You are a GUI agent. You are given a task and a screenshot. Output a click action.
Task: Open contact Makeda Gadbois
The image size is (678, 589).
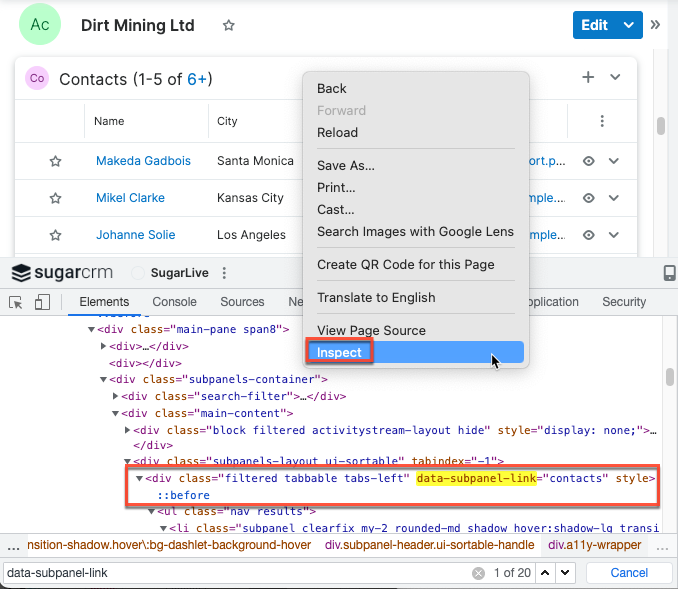[x=143, y=161]
